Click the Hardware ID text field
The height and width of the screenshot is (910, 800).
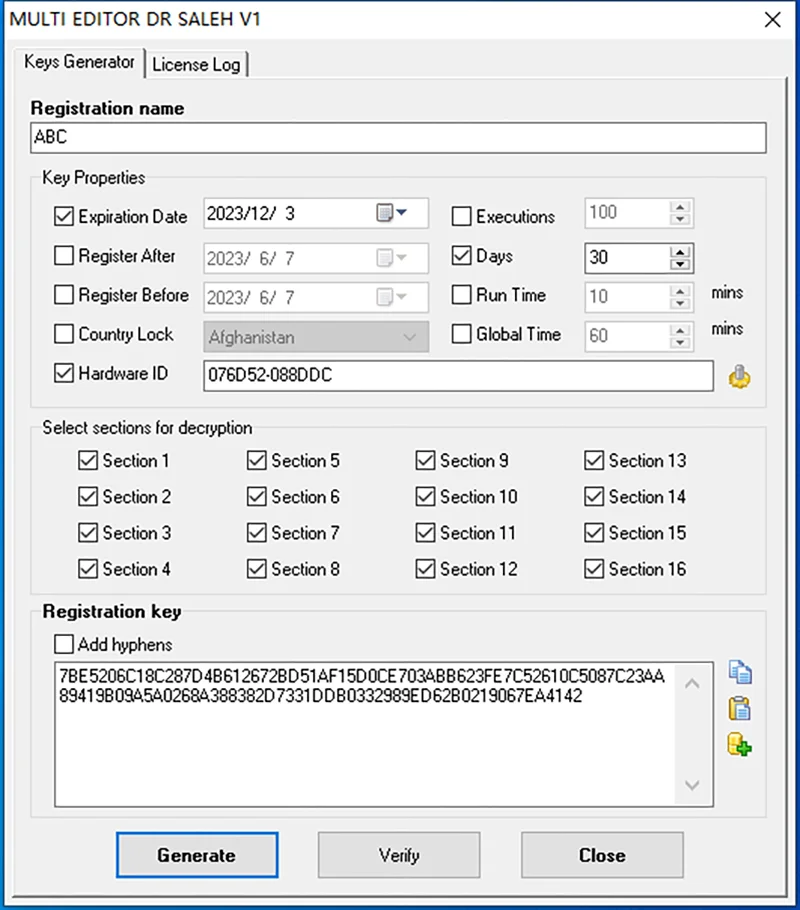coord(458,375)
